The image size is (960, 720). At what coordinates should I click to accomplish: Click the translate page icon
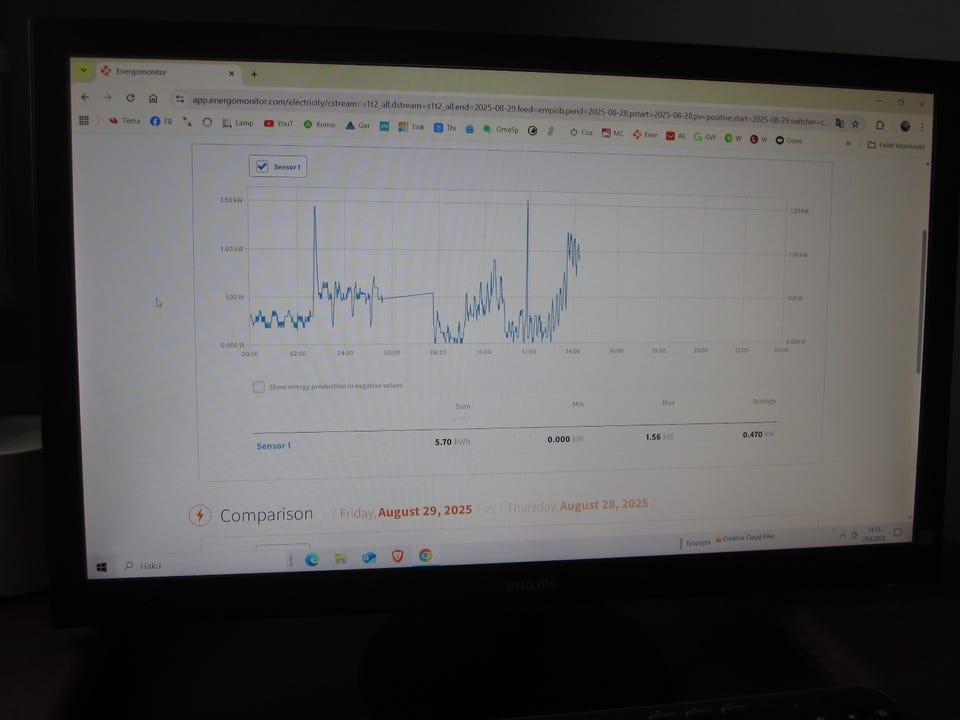[839, 123]
